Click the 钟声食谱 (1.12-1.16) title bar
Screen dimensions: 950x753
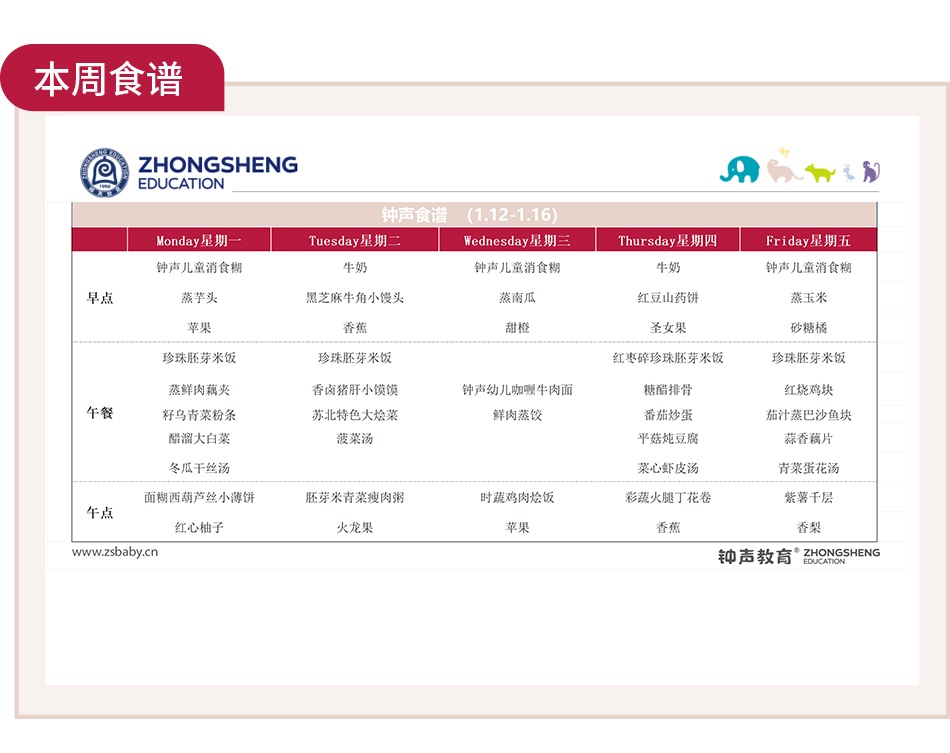[x=470, y=215]
